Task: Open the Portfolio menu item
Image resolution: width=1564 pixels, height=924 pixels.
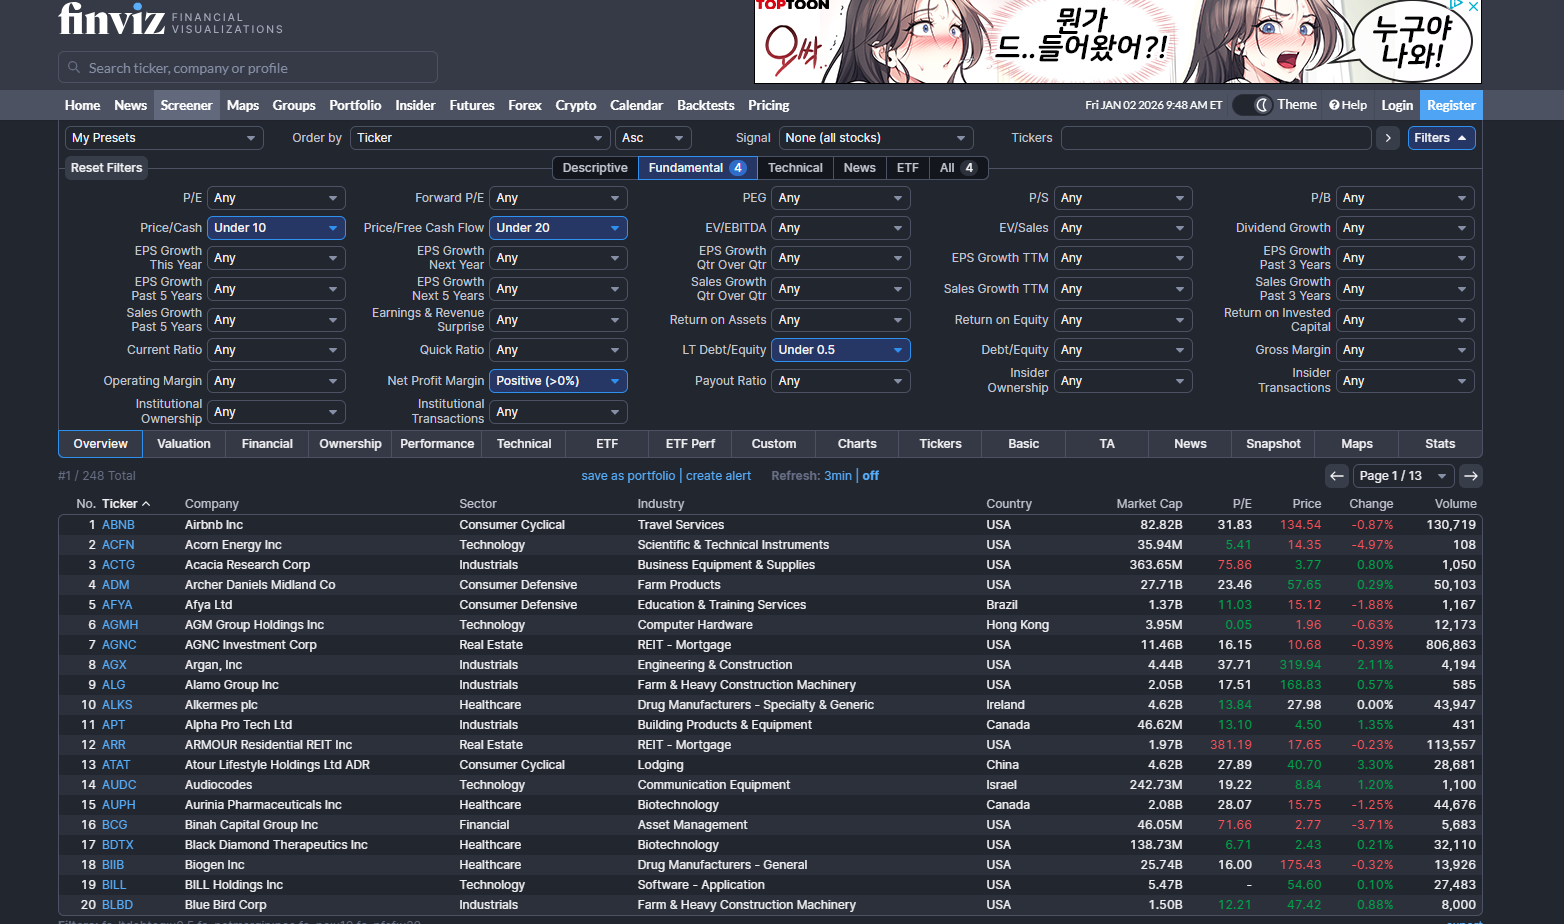Action: pos(355,105)
